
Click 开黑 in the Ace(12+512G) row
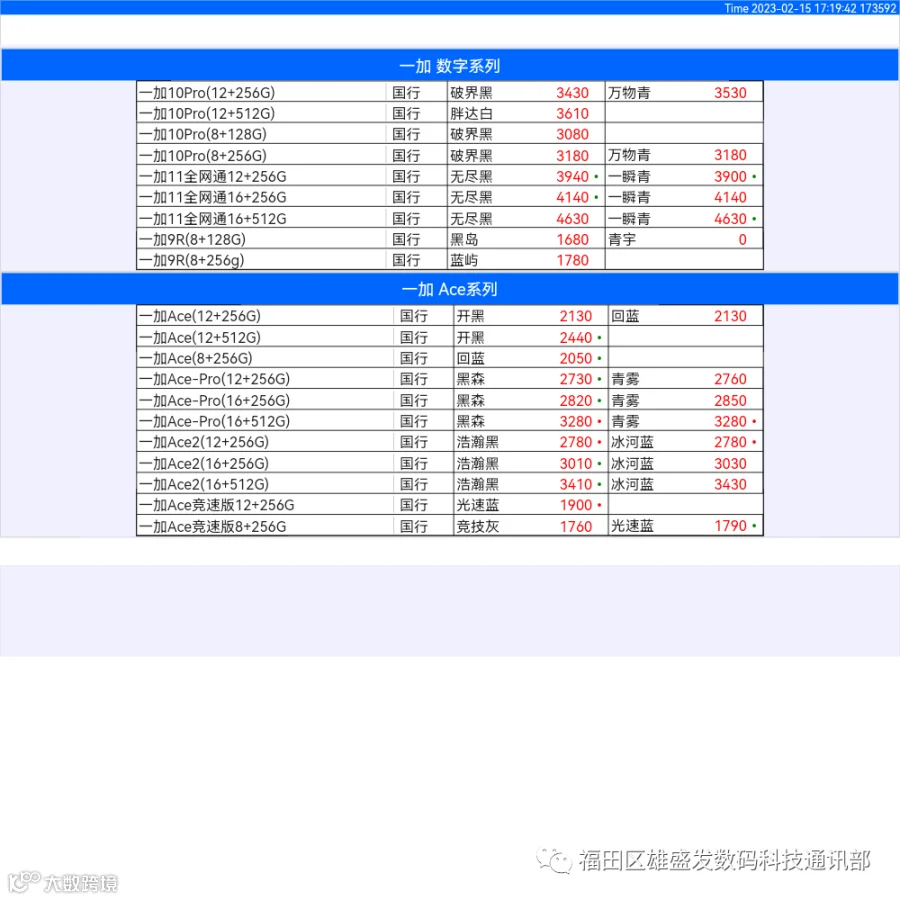click(x=470, y=337)
